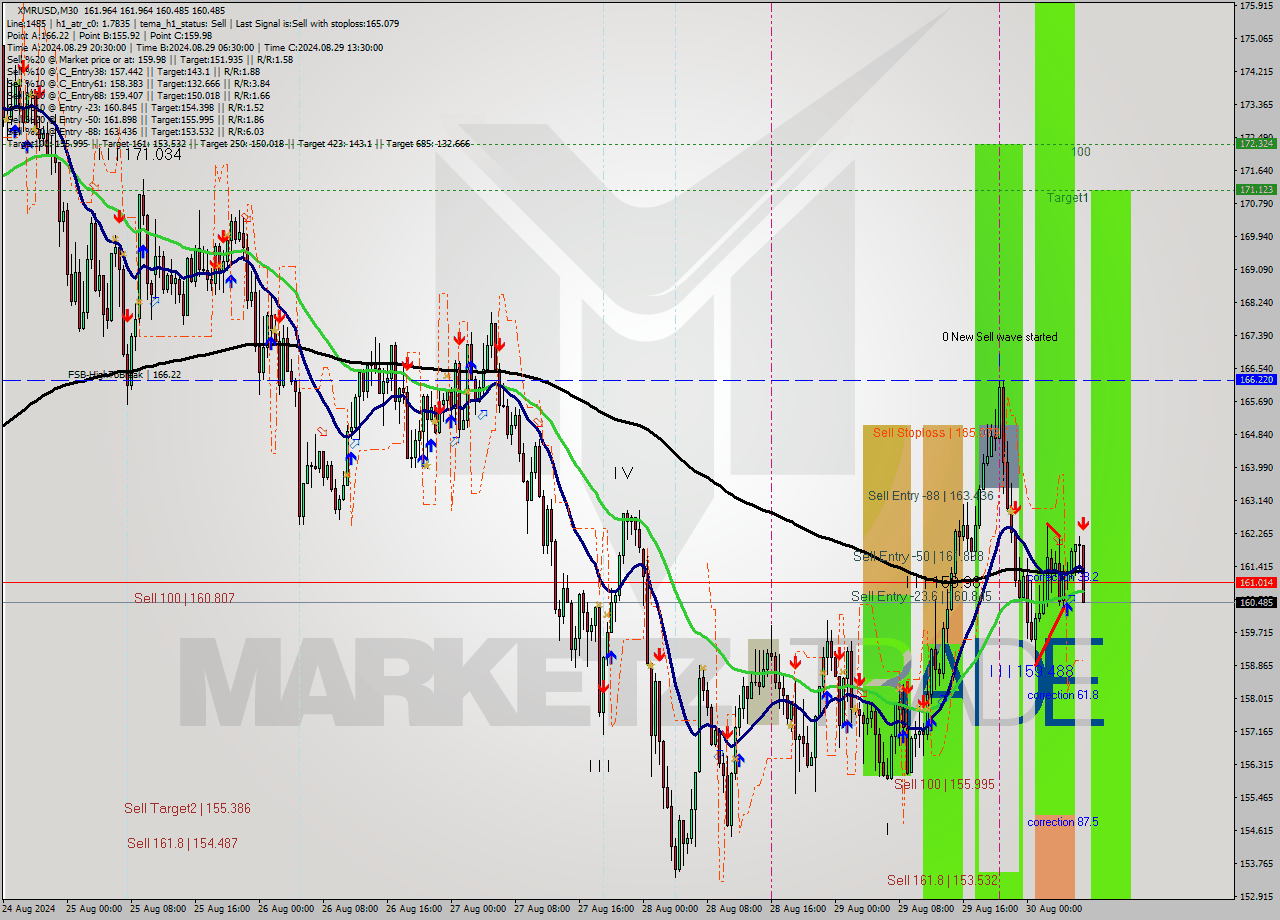This screenshot has width=1280, height=920.
Task: Click the 'Target1' label
Action: coord(1068,198)
